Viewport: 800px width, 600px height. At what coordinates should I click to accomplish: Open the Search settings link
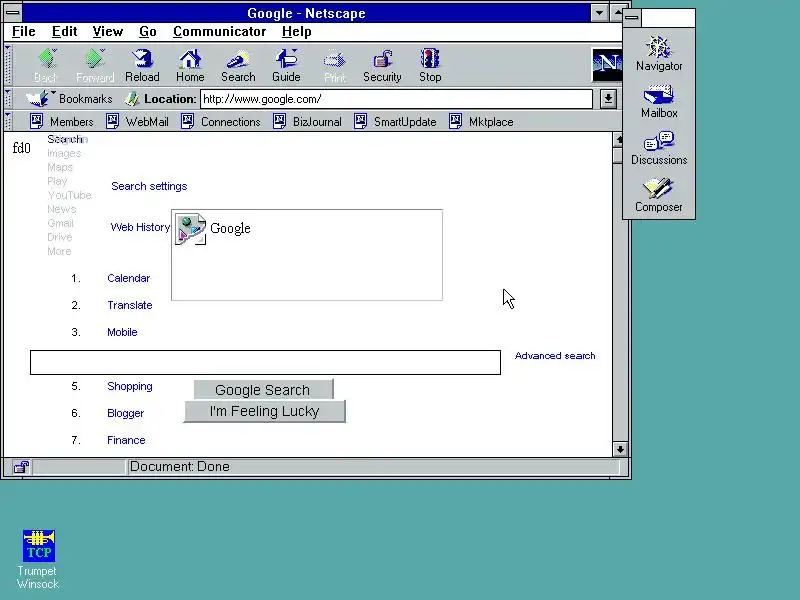149,186
